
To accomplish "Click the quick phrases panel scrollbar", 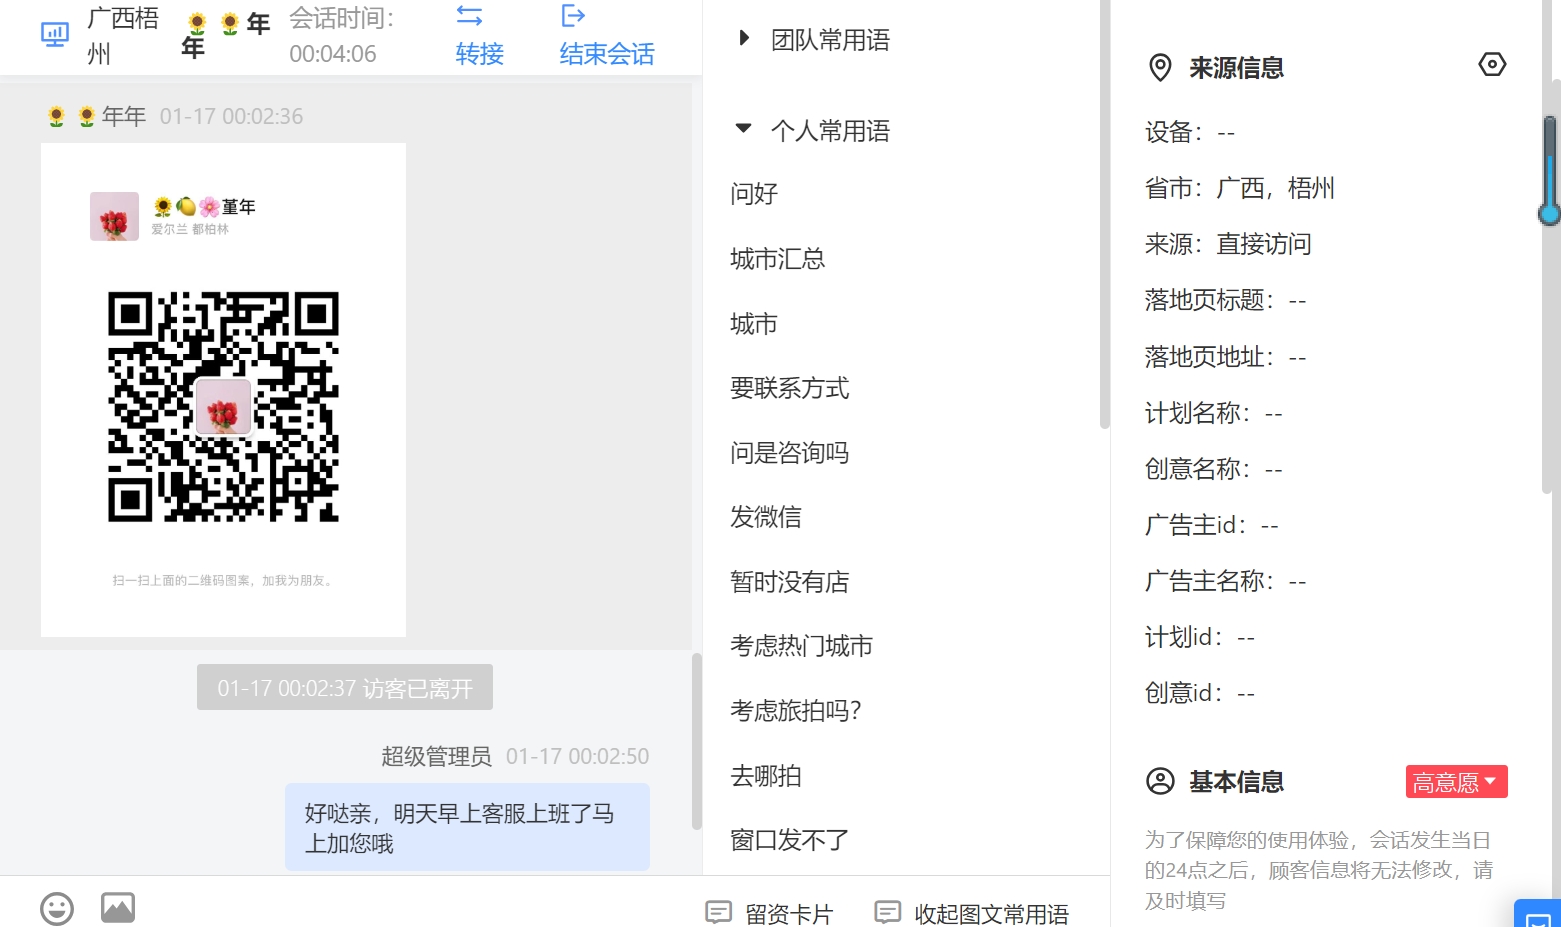I will coord(1104,214).
